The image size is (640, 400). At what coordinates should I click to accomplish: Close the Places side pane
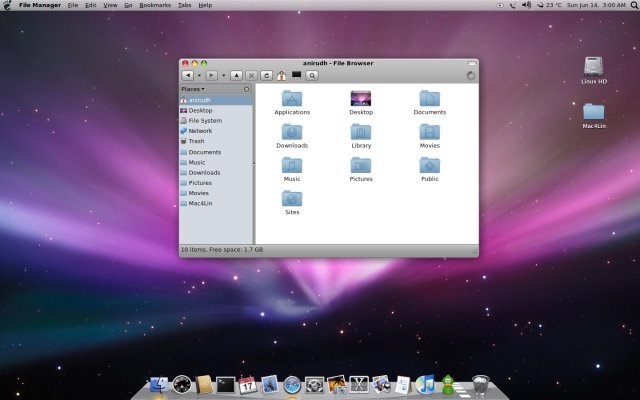click(247, 89)
